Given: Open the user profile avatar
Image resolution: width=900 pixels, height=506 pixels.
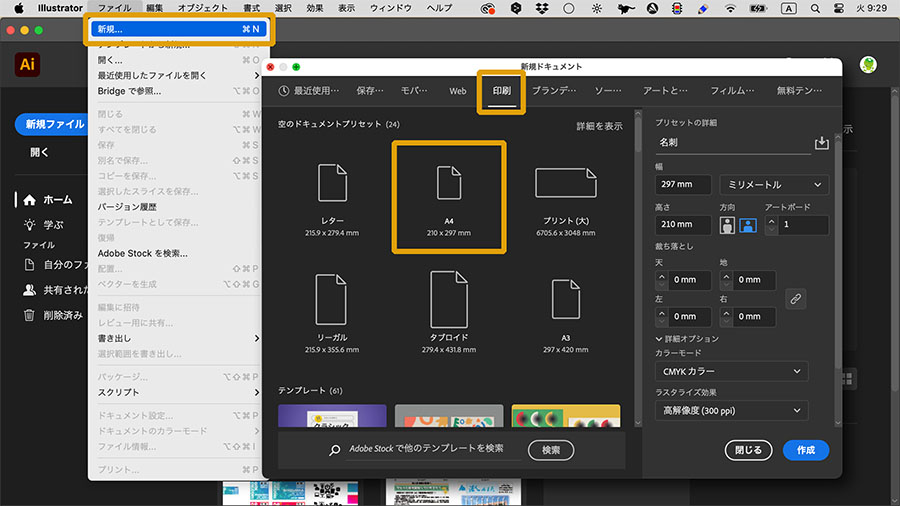Looking at the screenshot, I should pos(868,64).
